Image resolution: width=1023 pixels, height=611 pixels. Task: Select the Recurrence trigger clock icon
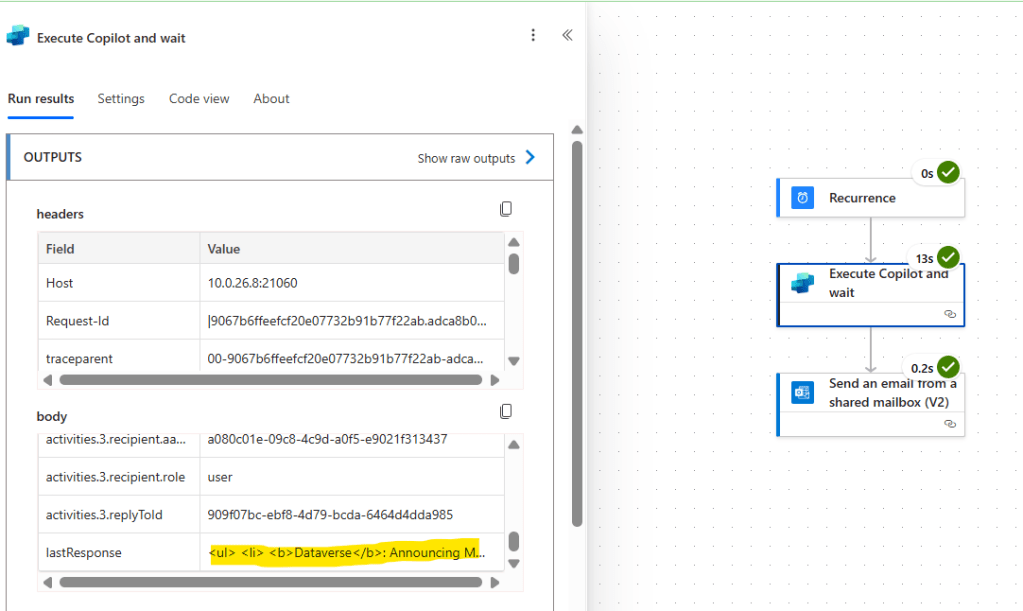(x=801, y=197)
